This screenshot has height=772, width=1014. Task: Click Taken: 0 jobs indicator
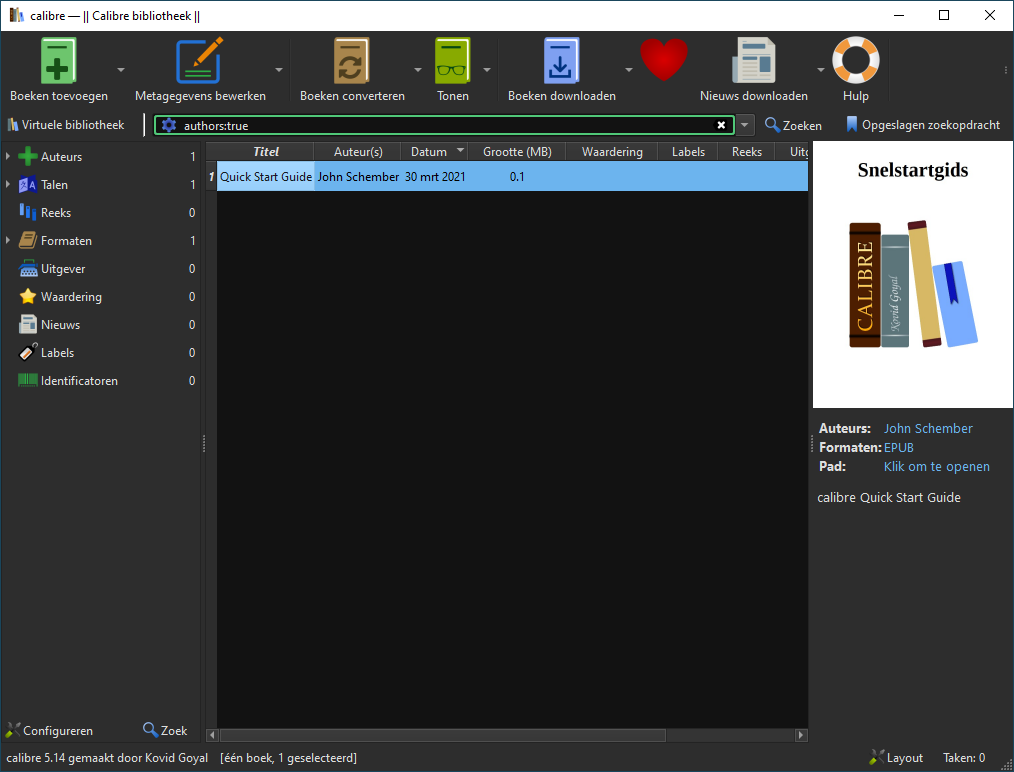click(964, 758)
